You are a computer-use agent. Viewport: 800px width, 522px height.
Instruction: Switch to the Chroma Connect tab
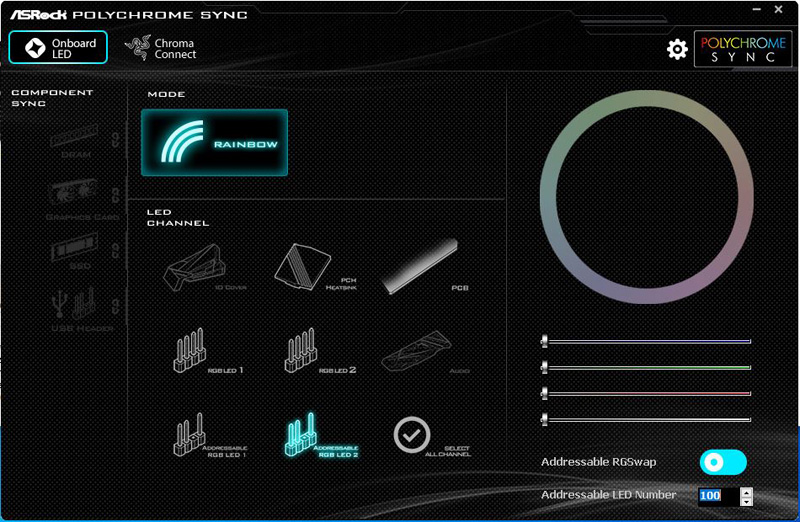161,48
